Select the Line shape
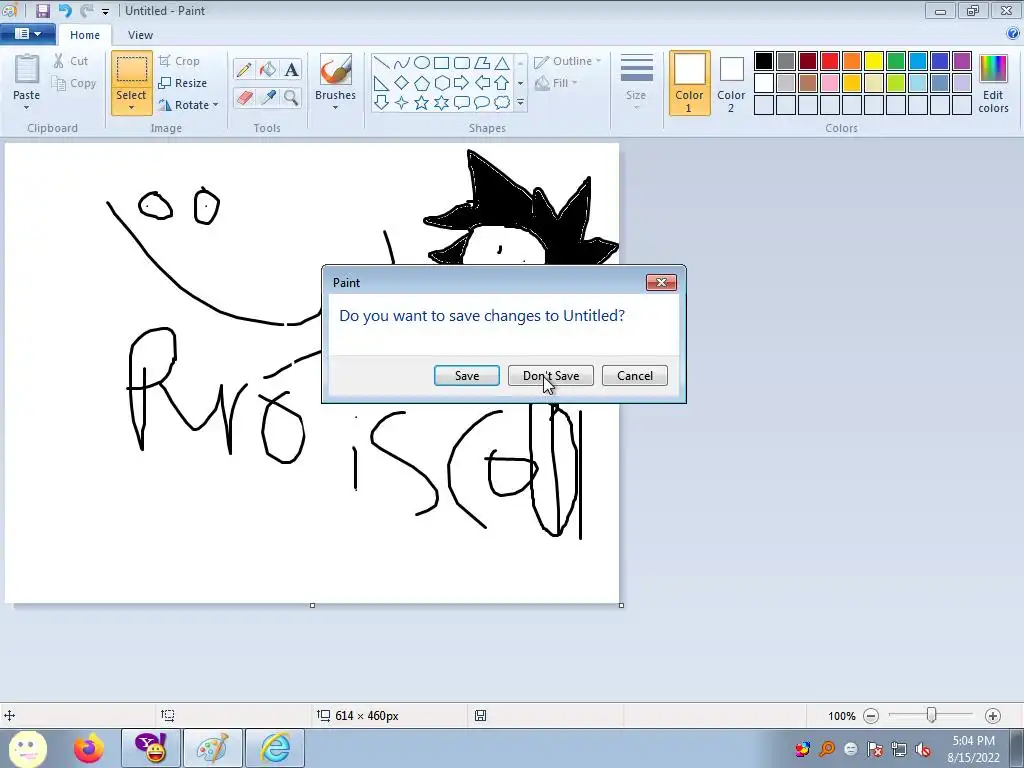 pos(381,63)
